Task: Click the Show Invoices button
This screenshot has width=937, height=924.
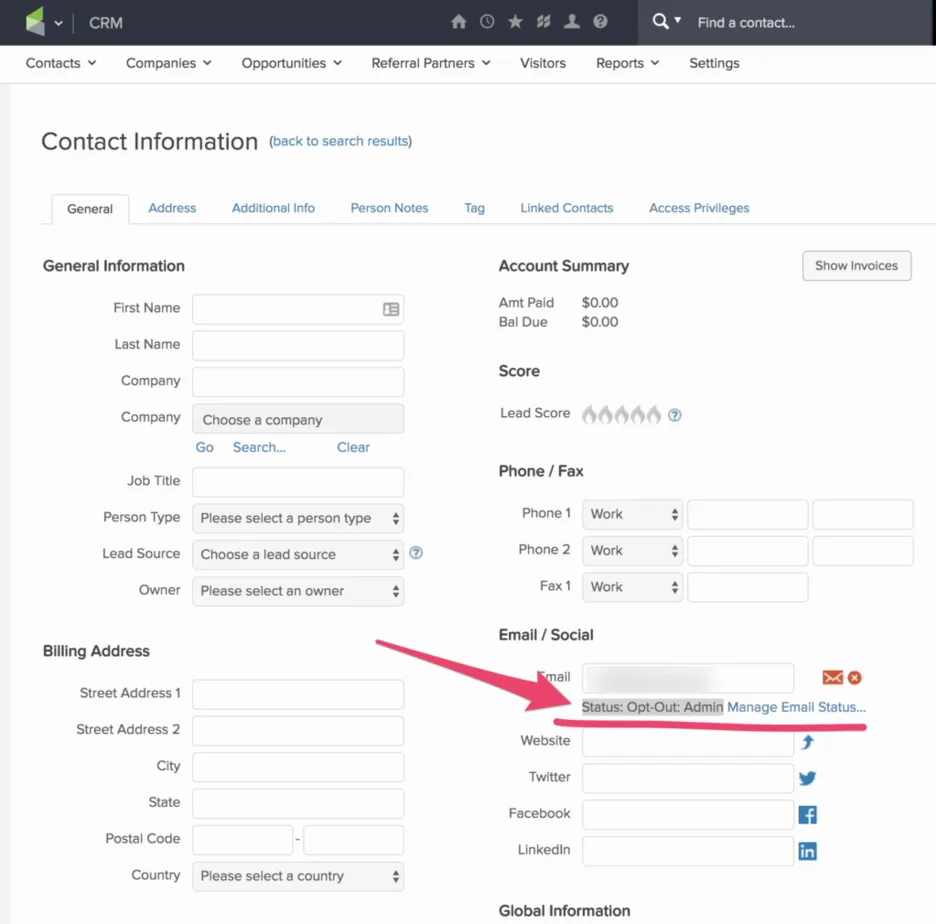Action: 856,265
